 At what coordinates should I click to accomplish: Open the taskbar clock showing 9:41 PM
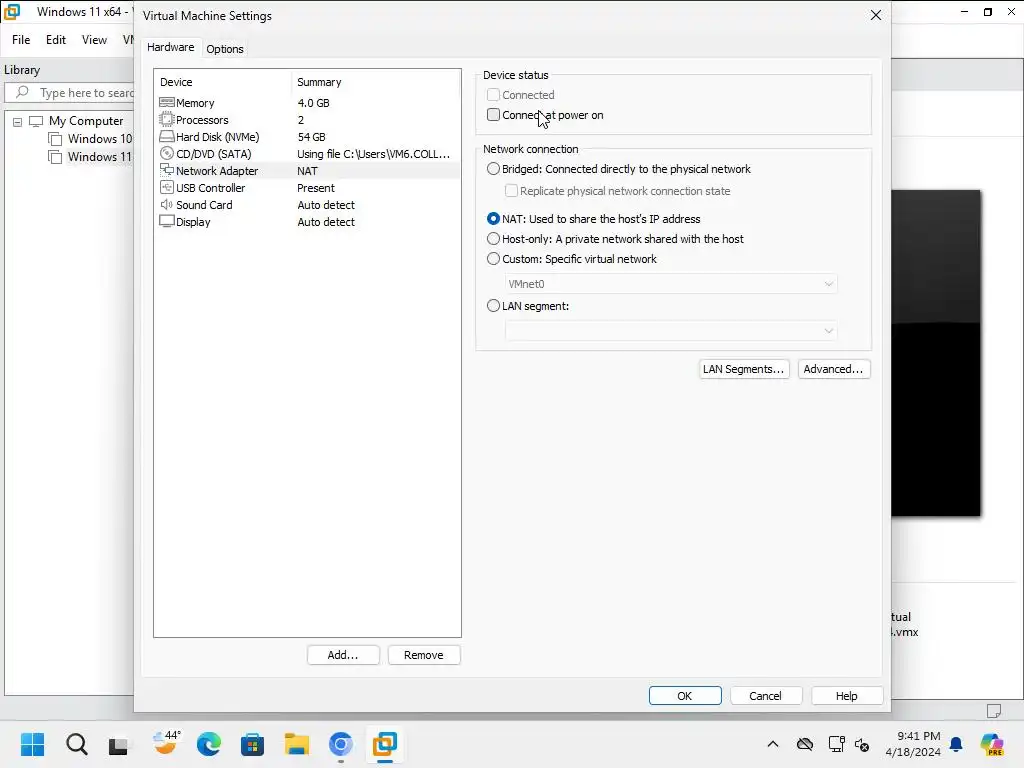coord(913,744)
